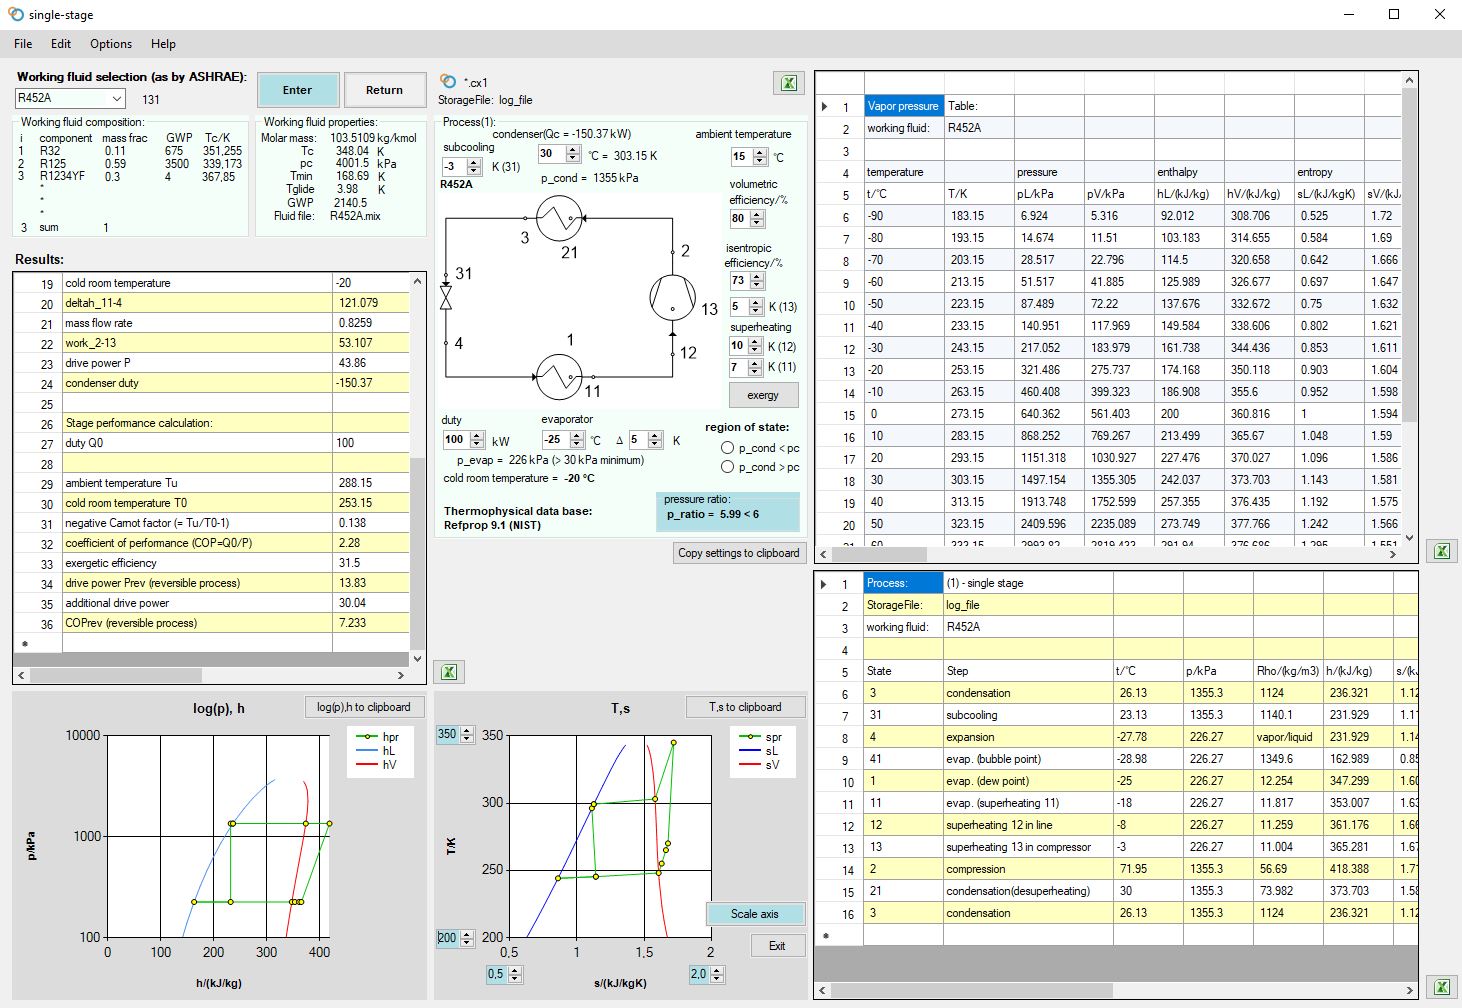Click the condenser symbol in the cycle diagram
The width and height of the screenshot is (1462, 1008).
point(559,218)
